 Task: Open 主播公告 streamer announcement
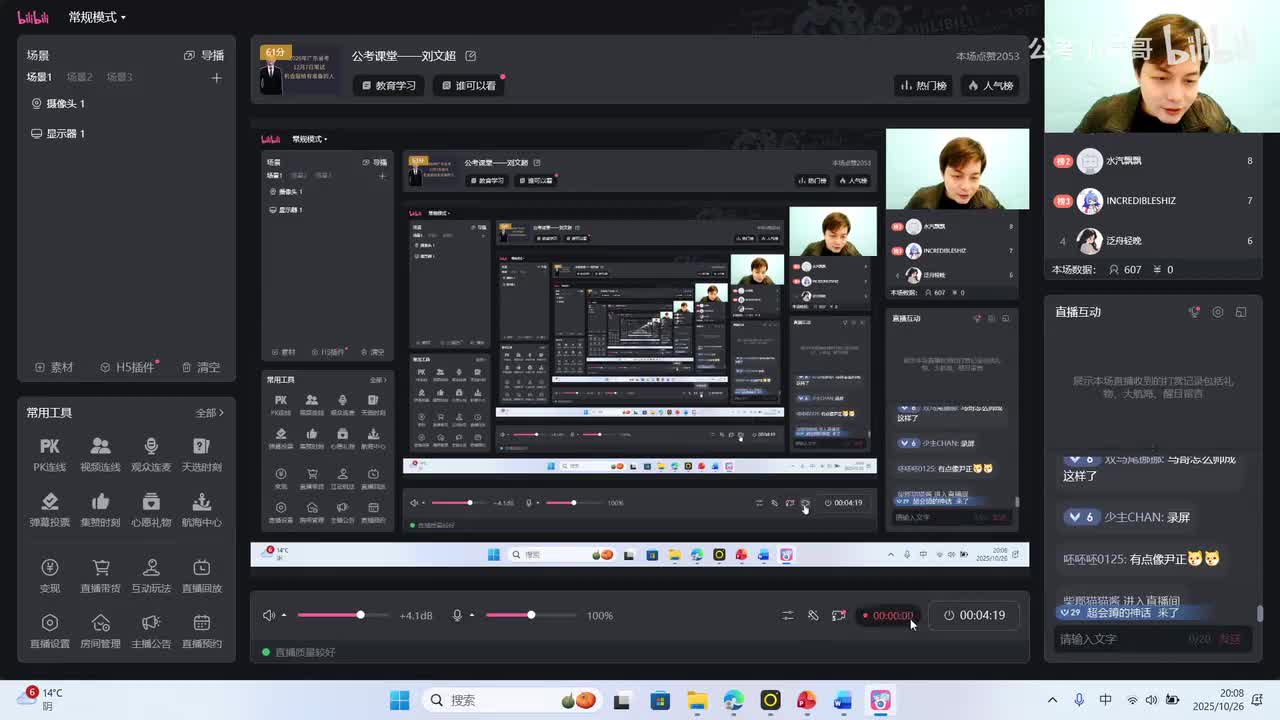click(151, 631)
